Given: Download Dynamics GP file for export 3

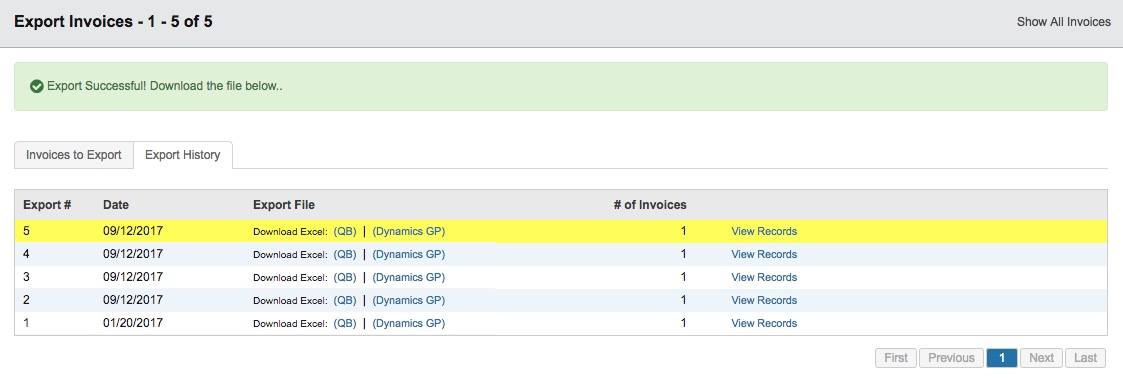Looking at the screenshot, I should (x=409, y=277).
